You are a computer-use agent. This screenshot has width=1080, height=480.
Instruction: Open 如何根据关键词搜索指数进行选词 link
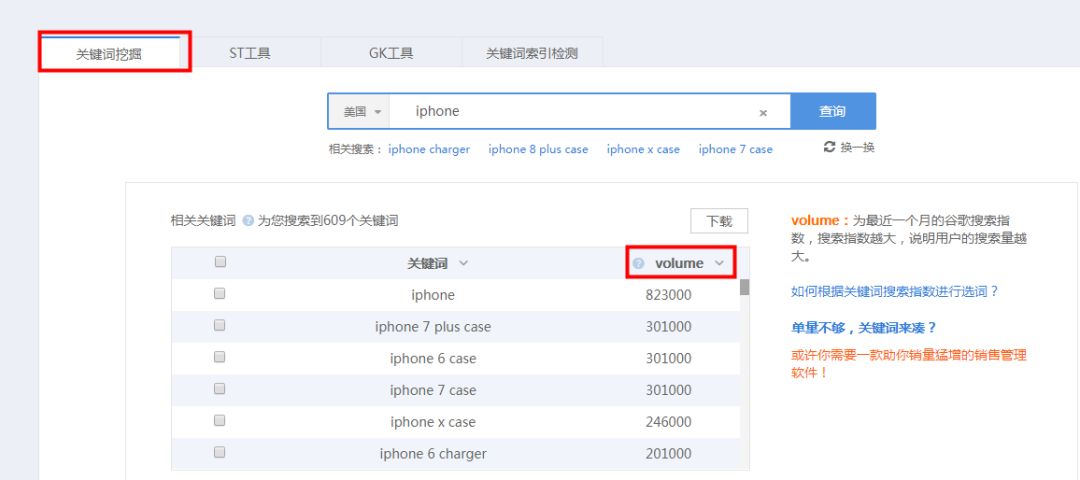point(895,291)
